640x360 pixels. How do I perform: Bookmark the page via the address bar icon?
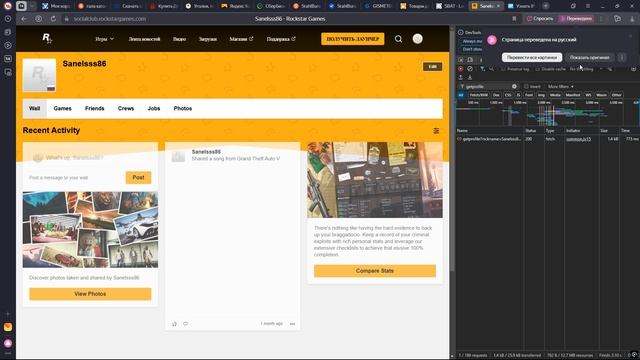pyautogui.click(x=514, y=19)
